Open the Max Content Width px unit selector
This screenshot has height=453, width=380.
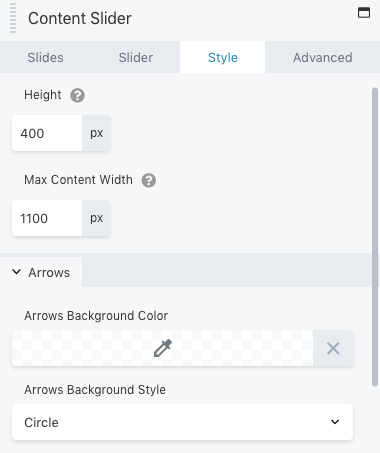pos(96,218)
